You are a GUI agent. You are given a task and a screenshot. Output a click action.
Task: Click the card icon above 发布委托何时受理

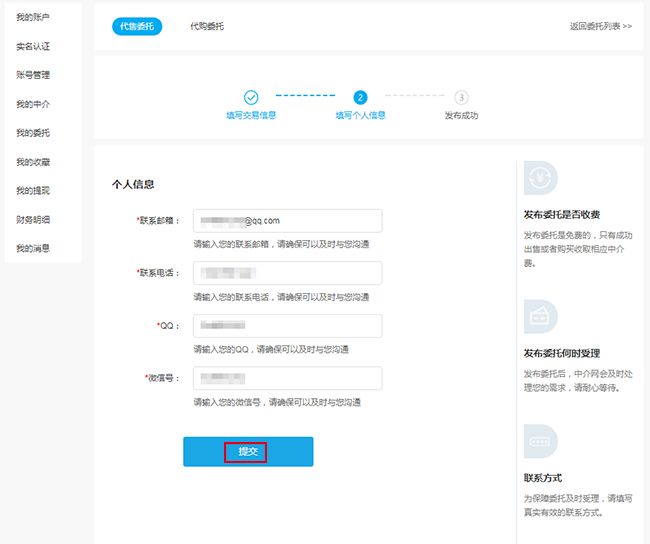click(x=540, y=316)
